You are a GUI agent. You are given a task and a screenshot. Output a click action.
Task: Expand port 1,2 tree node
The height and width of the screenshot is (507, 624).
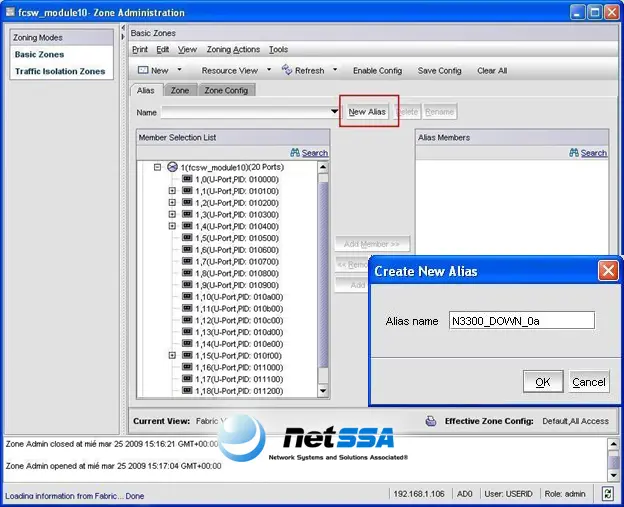click(172, 203)
